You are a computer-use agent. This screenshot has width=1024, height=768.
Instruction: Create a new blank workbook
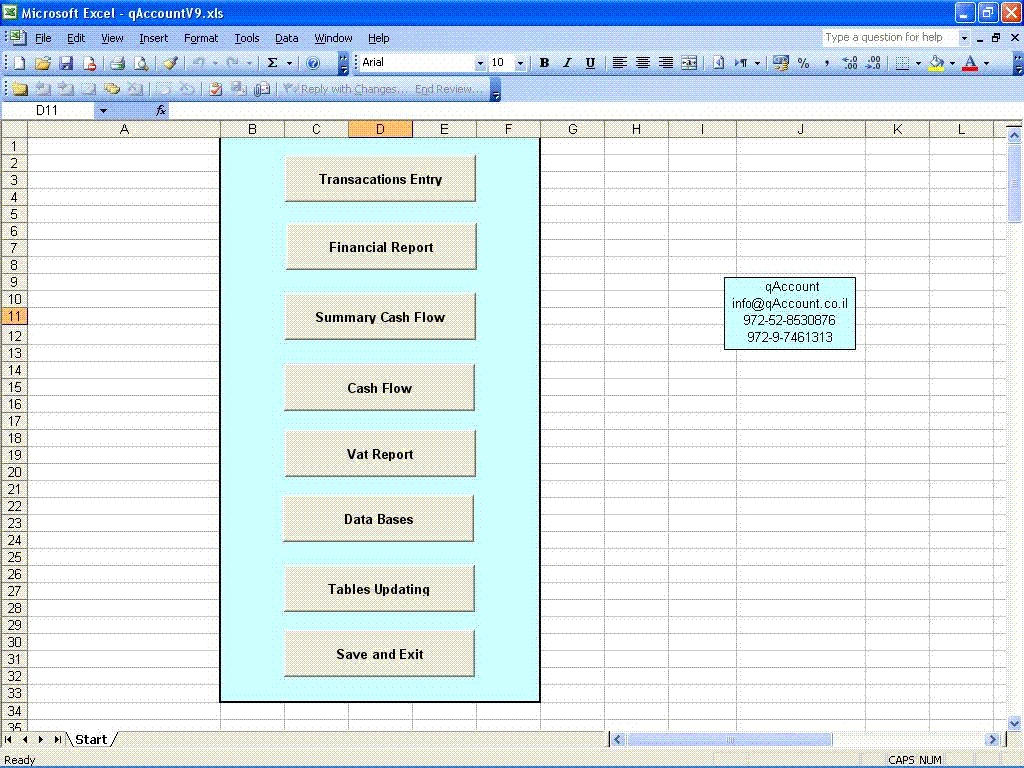click(x=20, y=63)
